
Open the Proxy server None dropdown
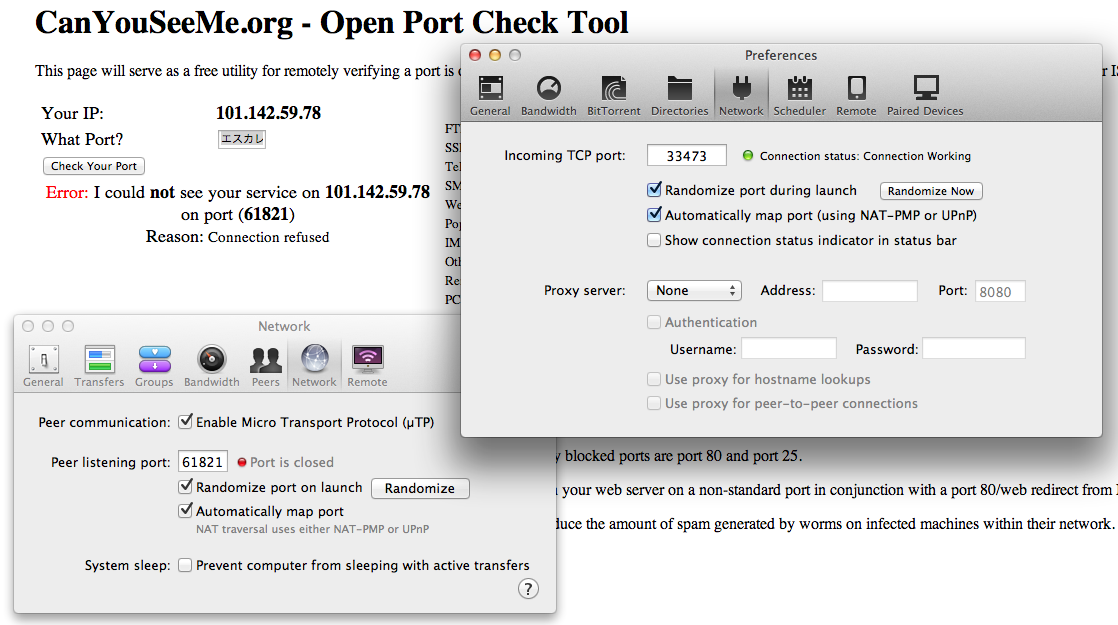tap(694, 291)
